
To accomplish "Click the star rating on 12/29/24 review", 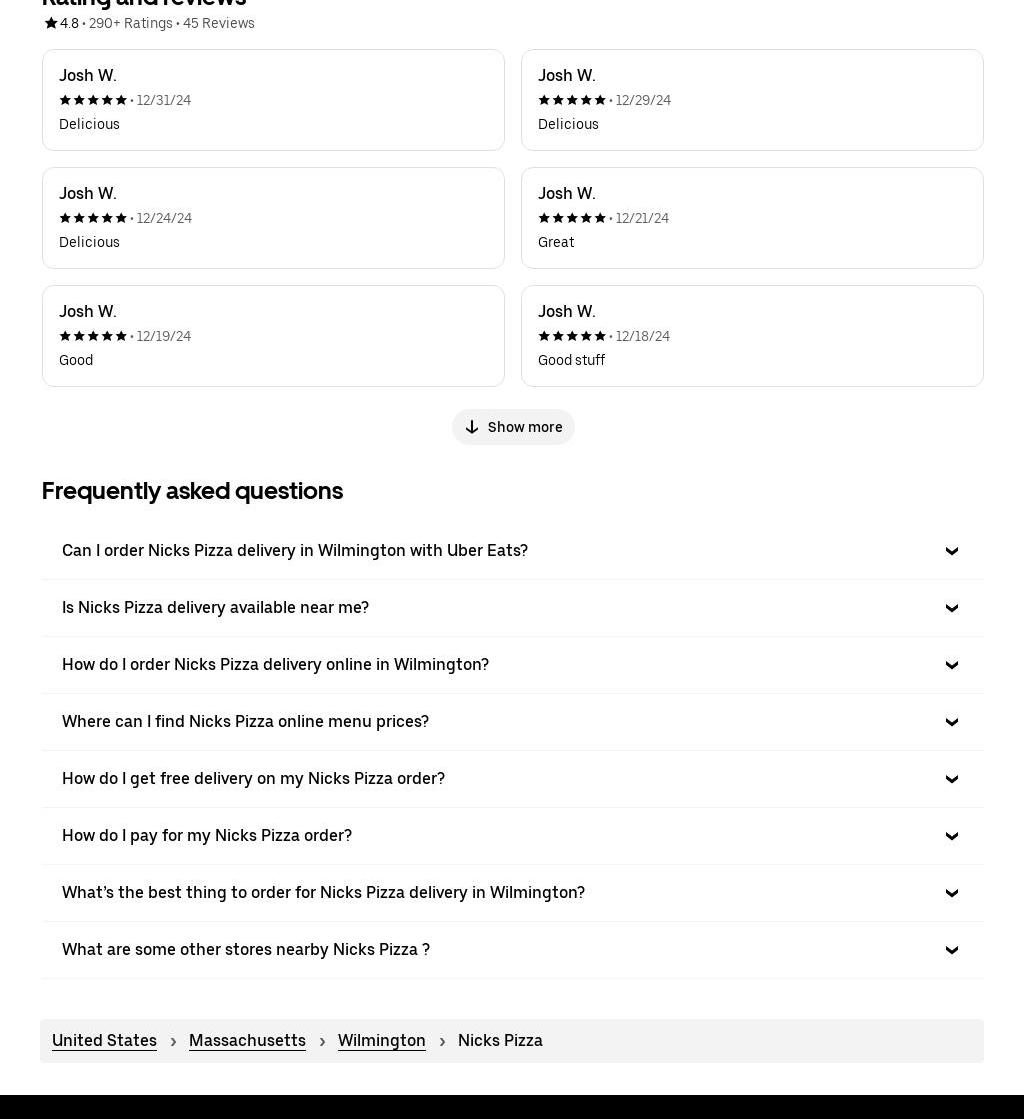I will click(572, 100).
